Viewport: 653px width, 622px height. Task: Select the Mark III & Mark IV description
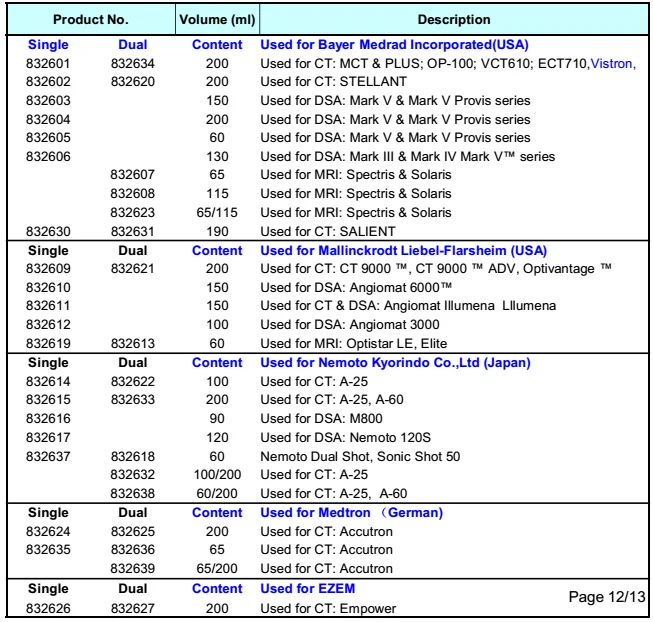point(408,157)
